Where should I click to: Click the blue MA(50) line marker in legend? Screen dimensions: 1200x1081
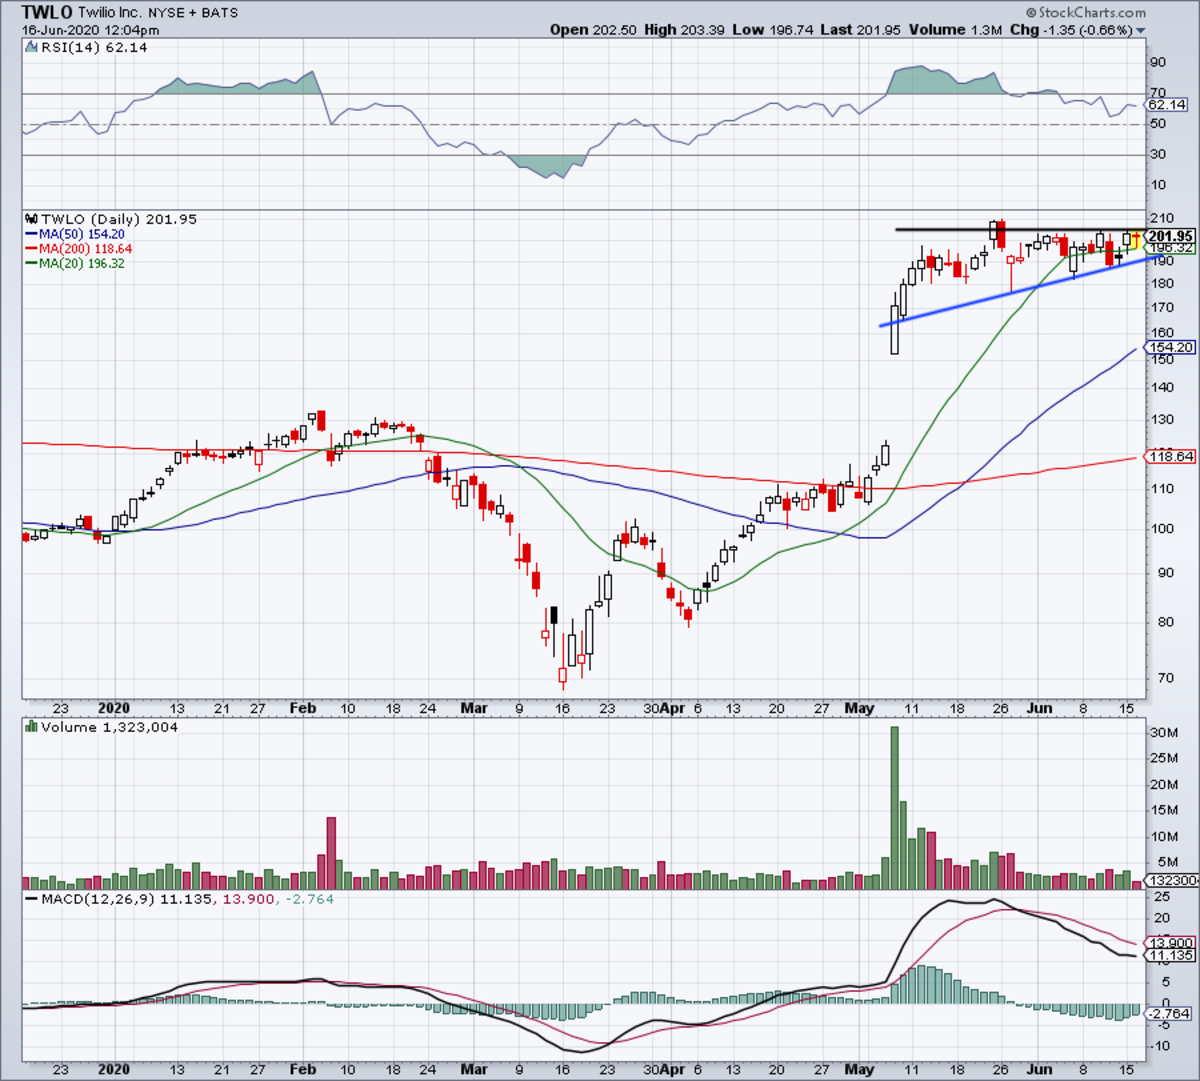[31, 234]
